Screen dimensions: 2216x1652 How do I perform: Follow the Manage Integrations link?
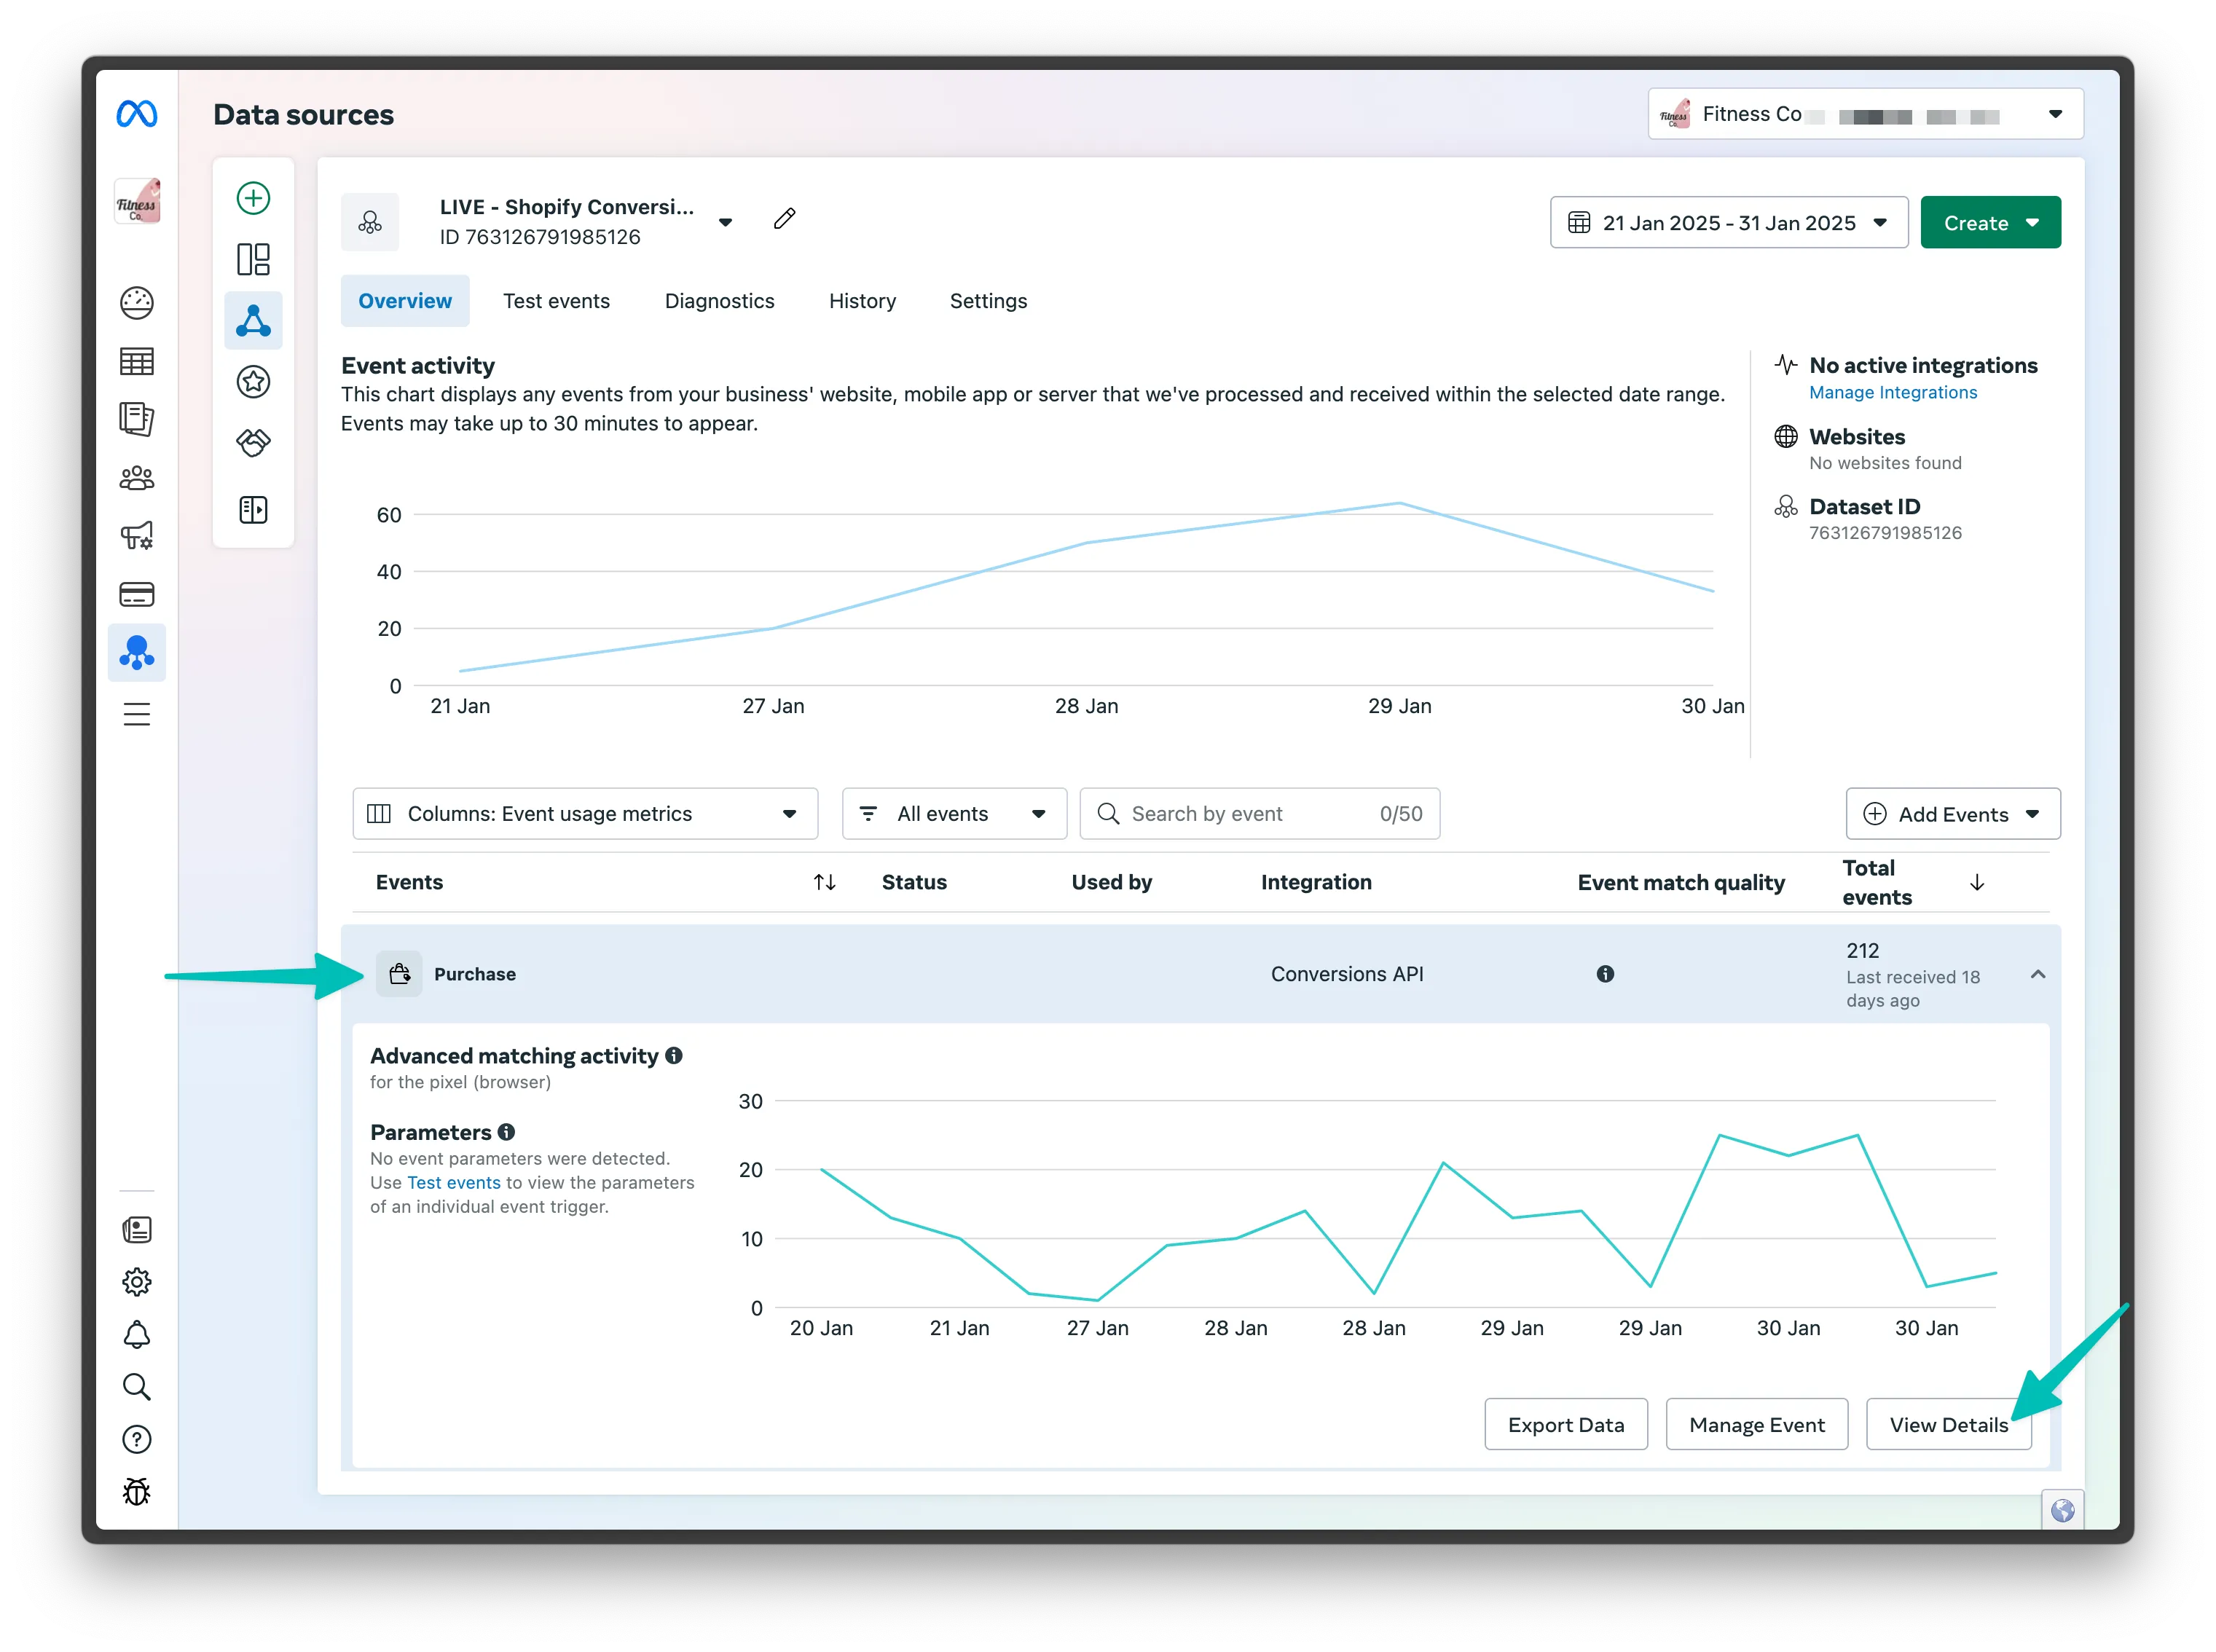pos(1892,393)
